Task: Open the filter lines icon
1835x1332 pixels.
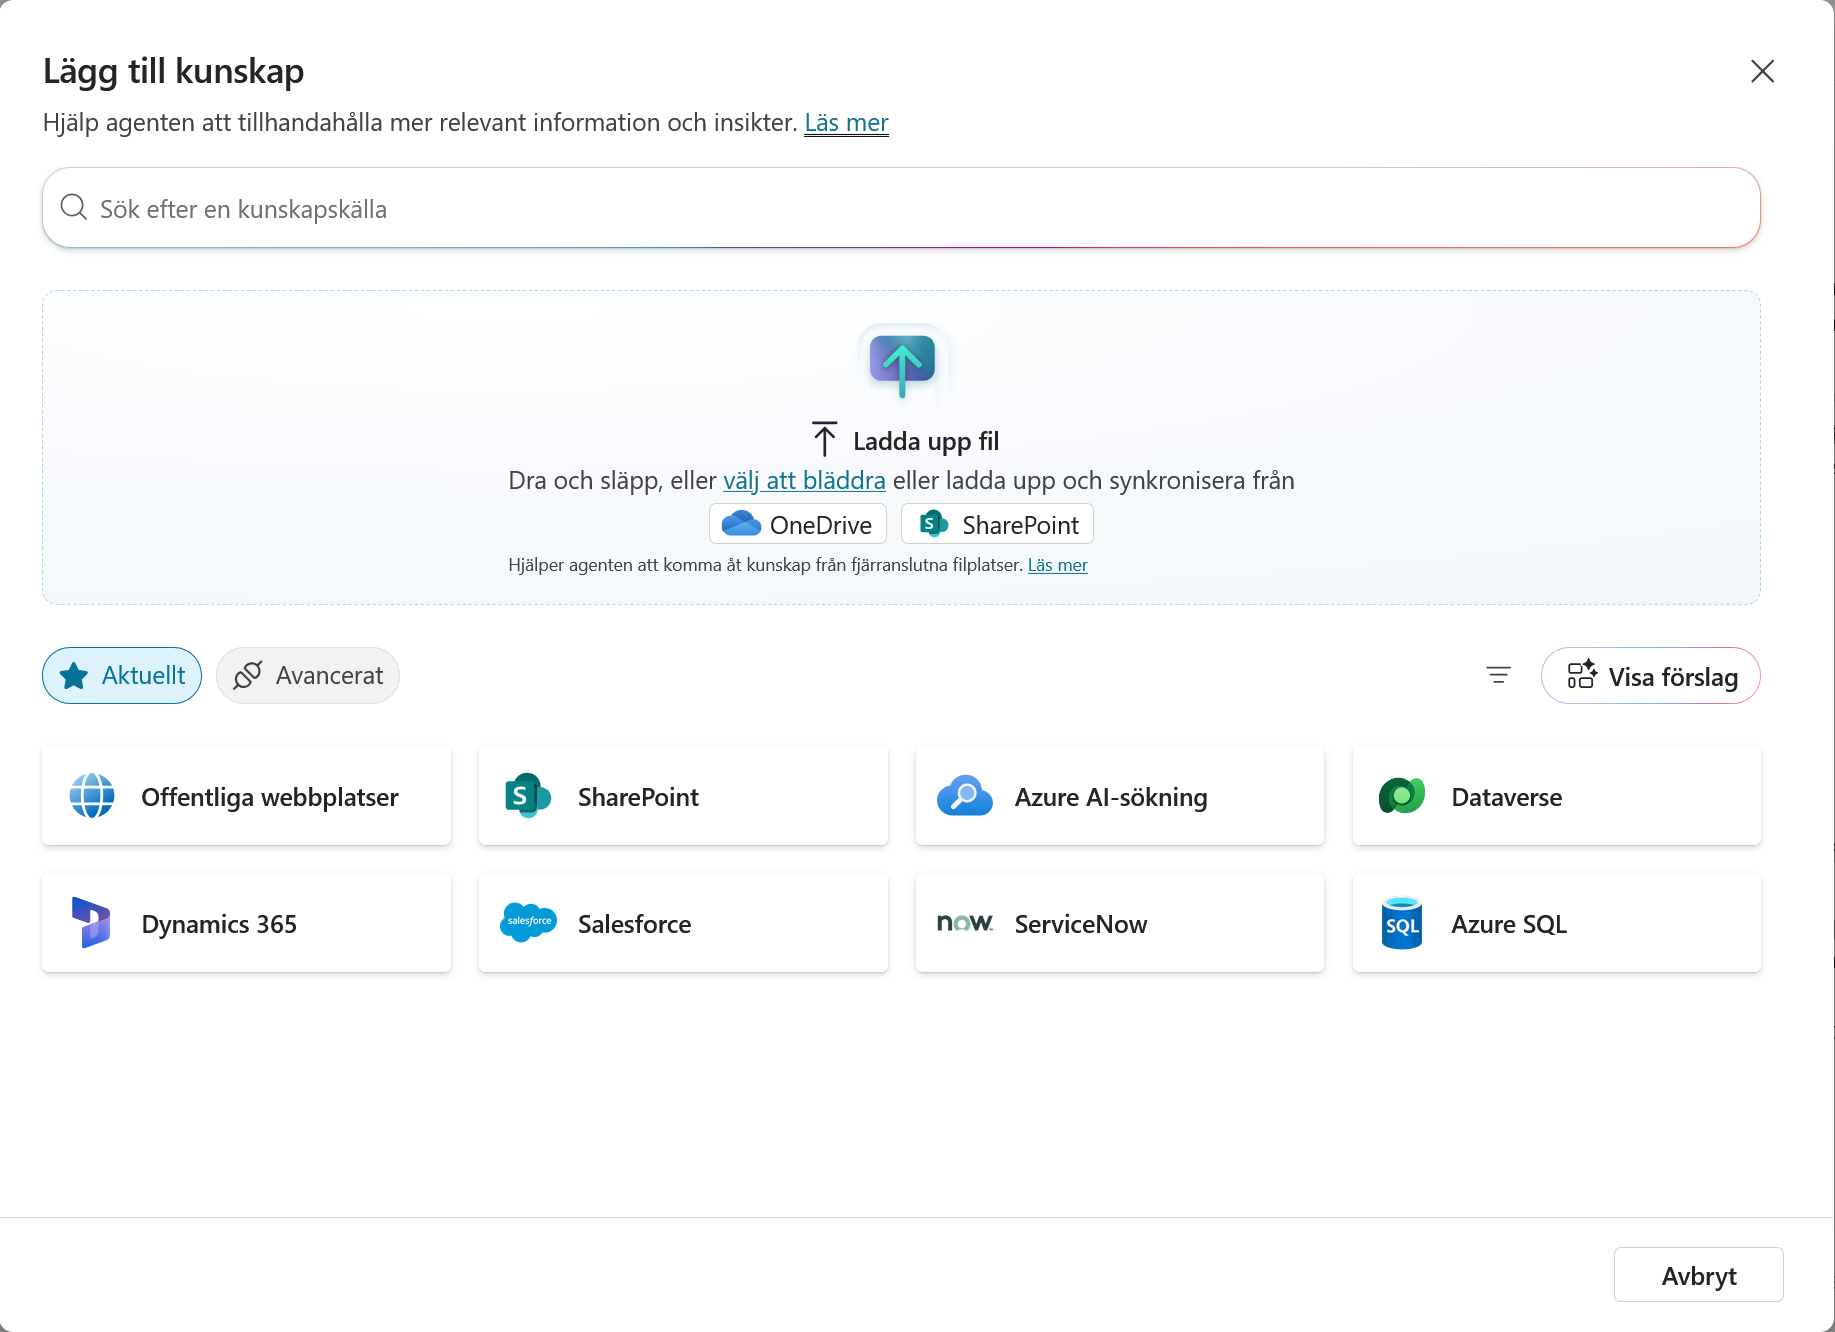Action: coord(1498,676)
